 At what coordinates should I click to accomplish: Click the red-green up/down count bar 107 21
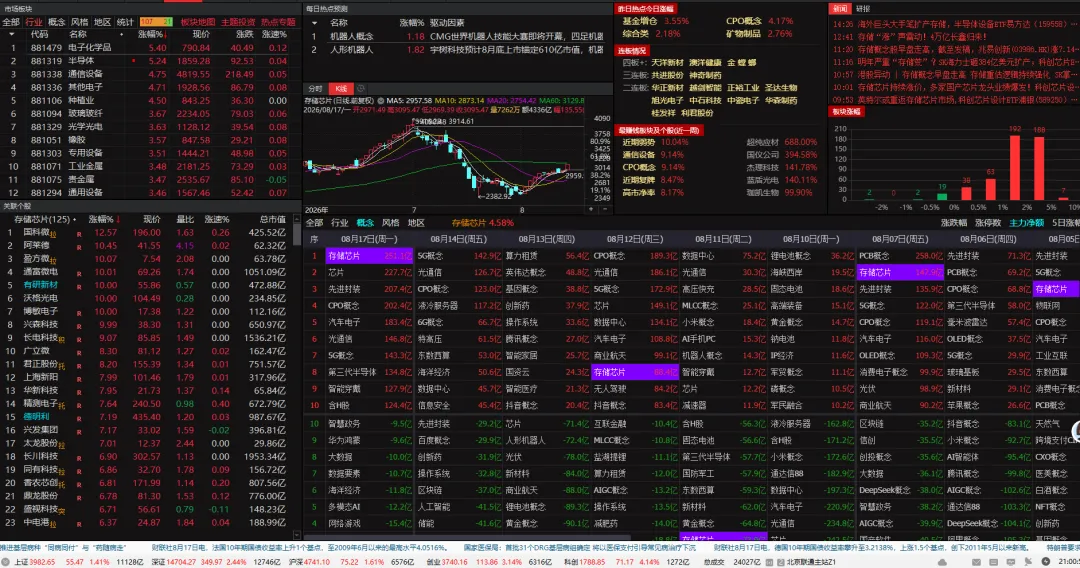pos(156,22)
